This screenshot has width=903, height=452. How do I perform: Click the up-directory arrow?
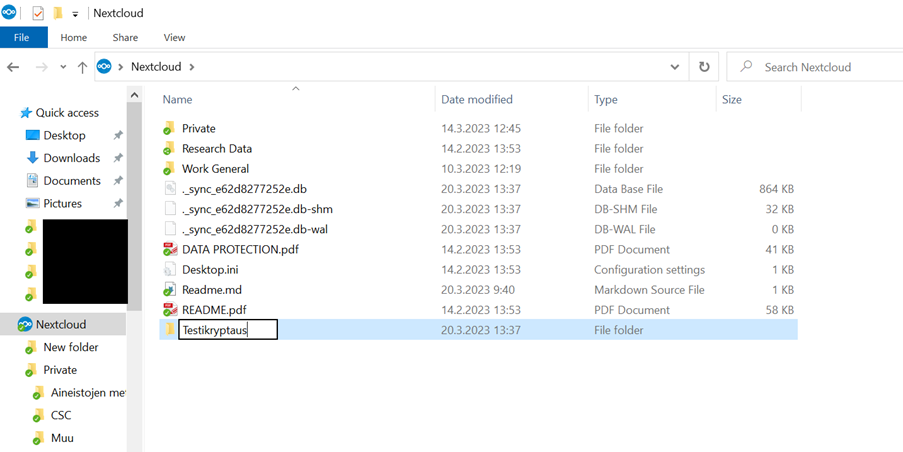pos(82,67)
